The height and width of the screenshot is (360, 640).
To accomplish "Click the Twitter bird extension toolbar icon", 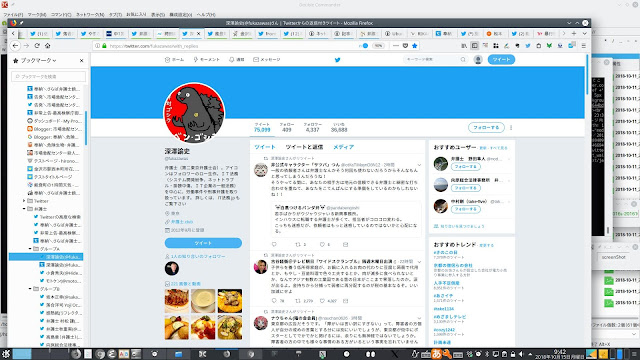I will click(x=528, y=46).
